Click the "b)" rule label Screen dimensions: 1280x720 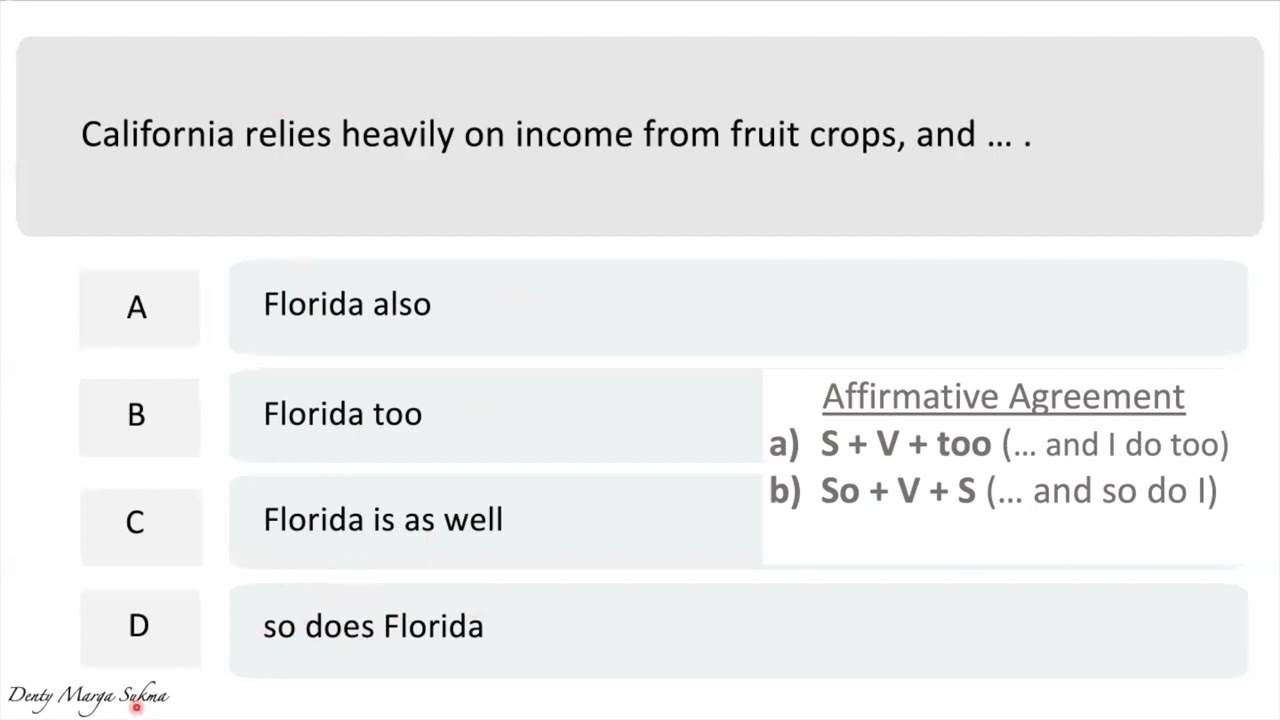tap(784, 491)
